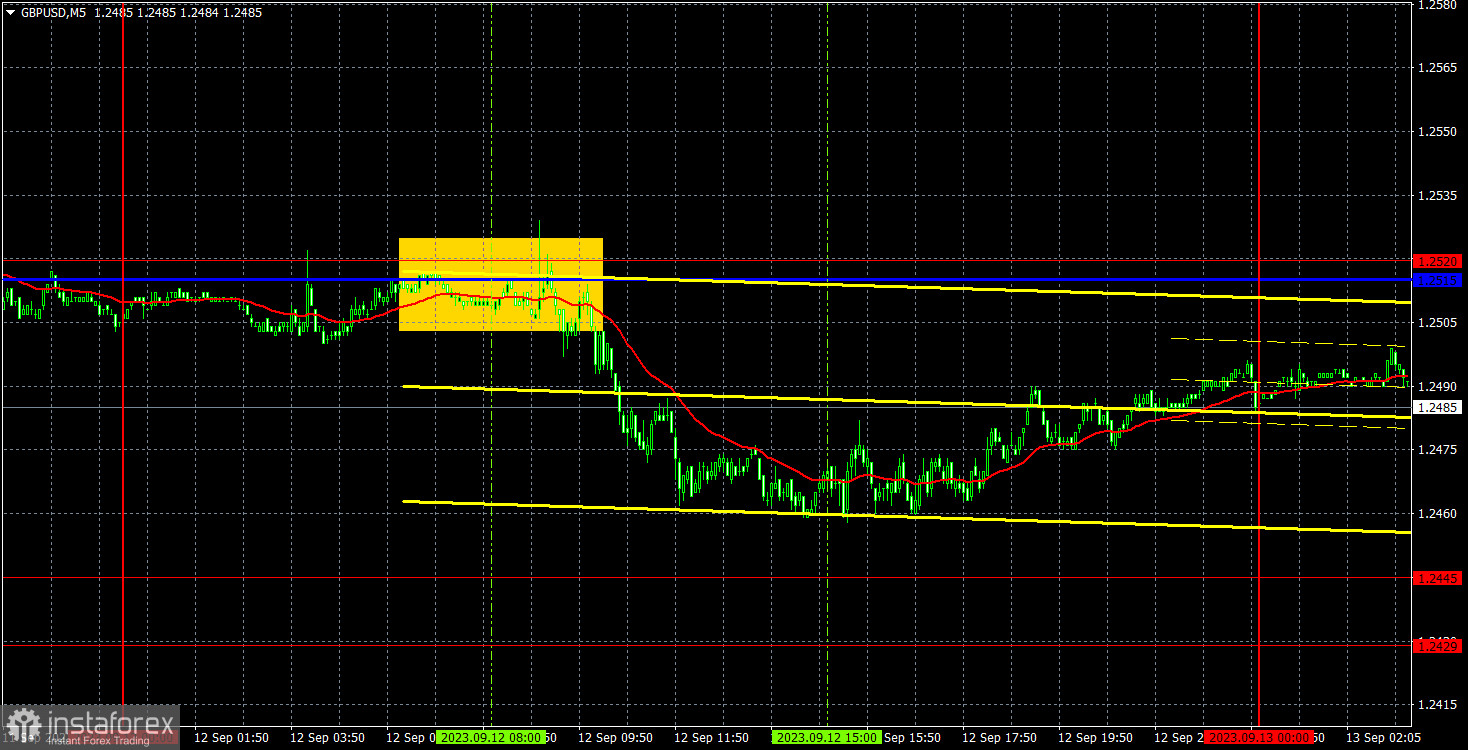Select the green 2023.09.12 15:00 time marker
The width and height of the screenshot is (1468, 750).
pos(826,737)
